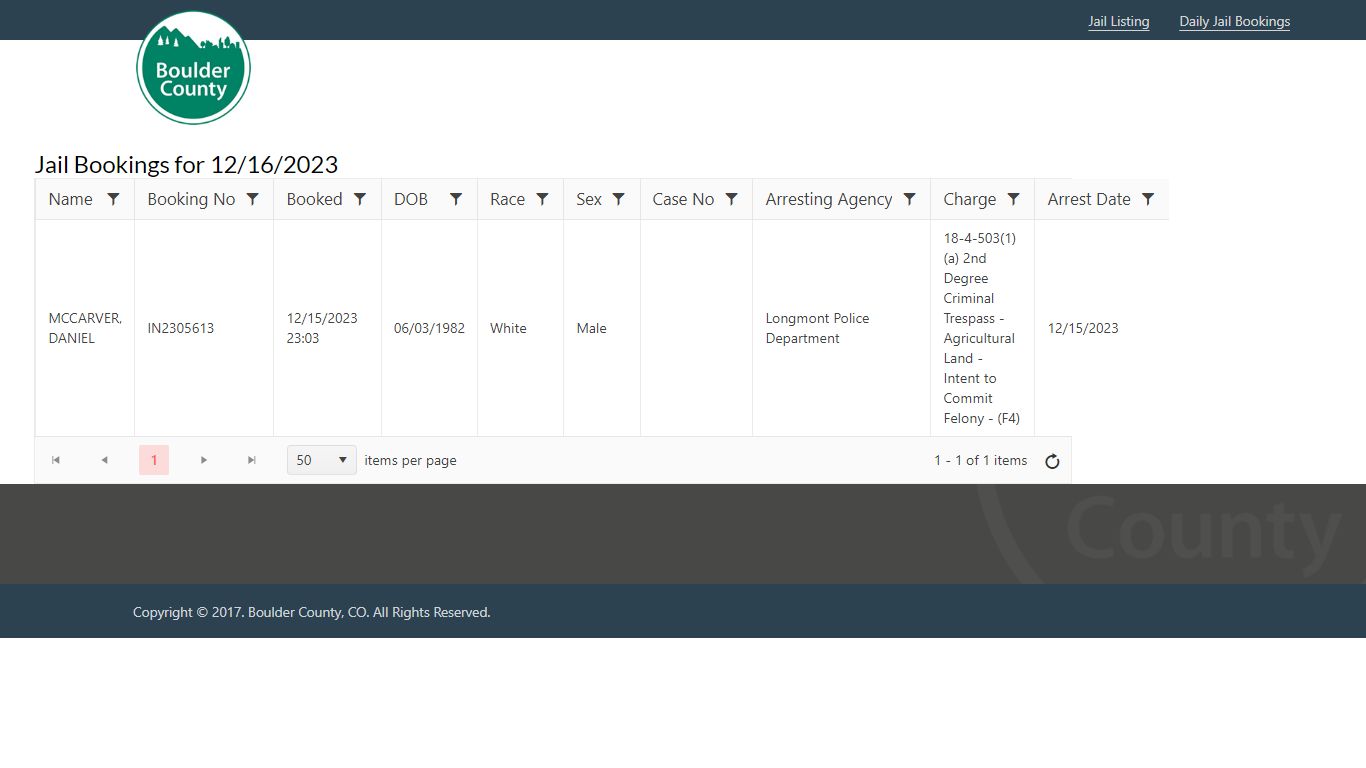Open the Arresting Agency column filter icon

coord(909,199)
